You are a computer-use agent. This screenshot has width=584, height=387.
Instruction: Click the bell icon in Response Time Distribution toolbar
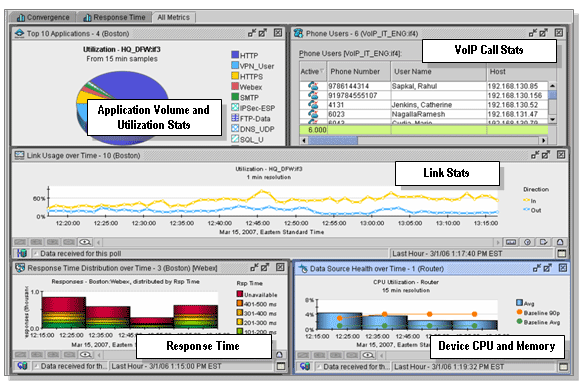pos(279,355)
